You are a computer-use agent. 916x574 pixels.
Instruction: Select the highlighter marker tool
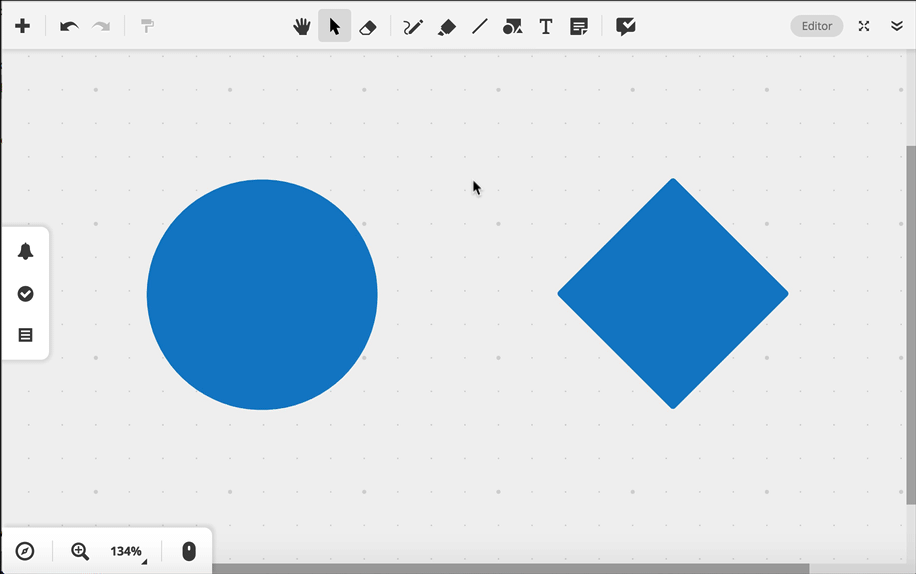pyautogui.click(x=447, y=27)
